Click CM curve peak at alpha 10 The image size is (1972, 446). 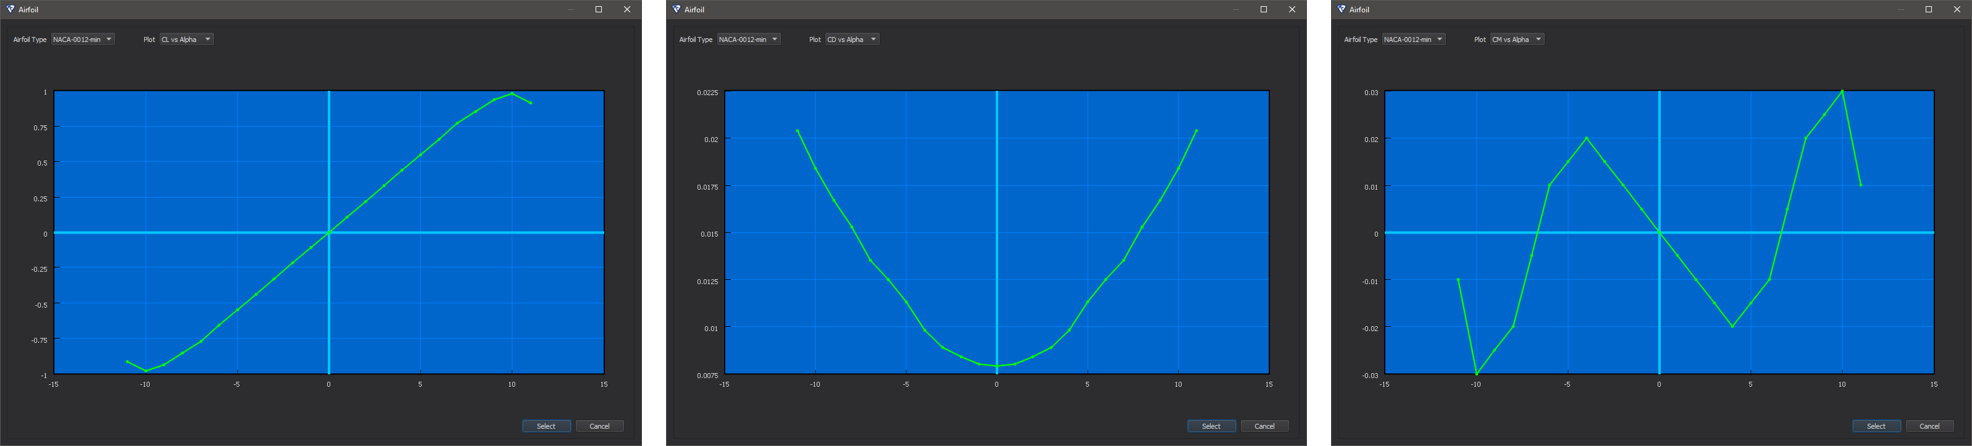1842,92
